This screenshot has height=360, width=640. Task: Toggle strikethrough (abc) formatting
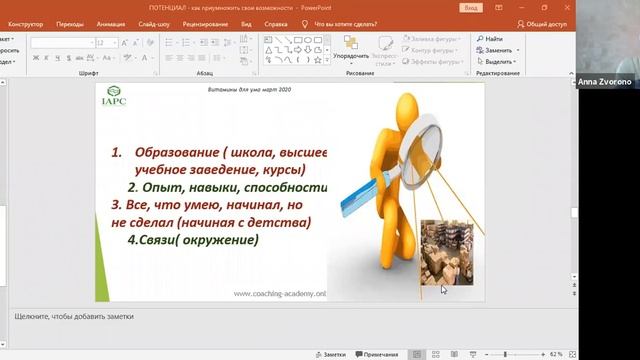pyautogui.click(x=79, y=58)
